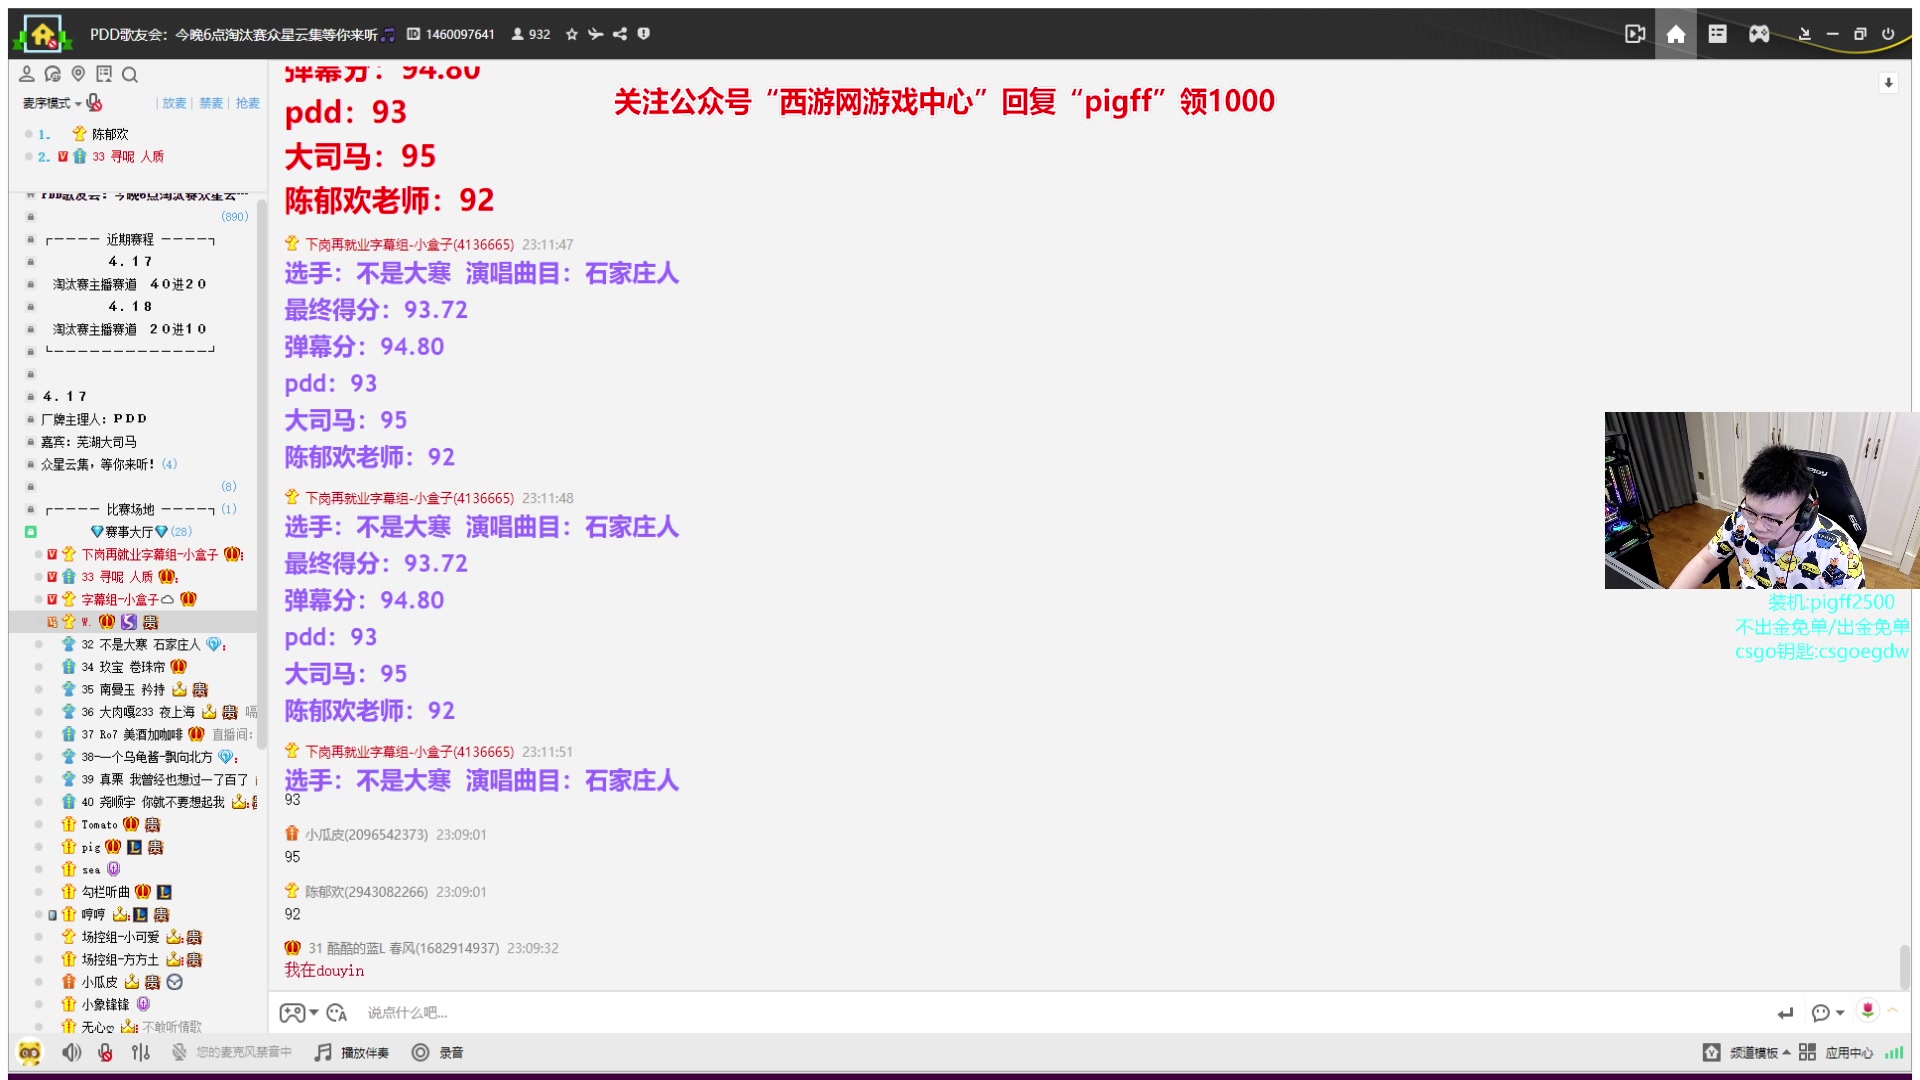Start recording with the 录音 button
Screen dimensions: 1920x1080
(438, 1052)
